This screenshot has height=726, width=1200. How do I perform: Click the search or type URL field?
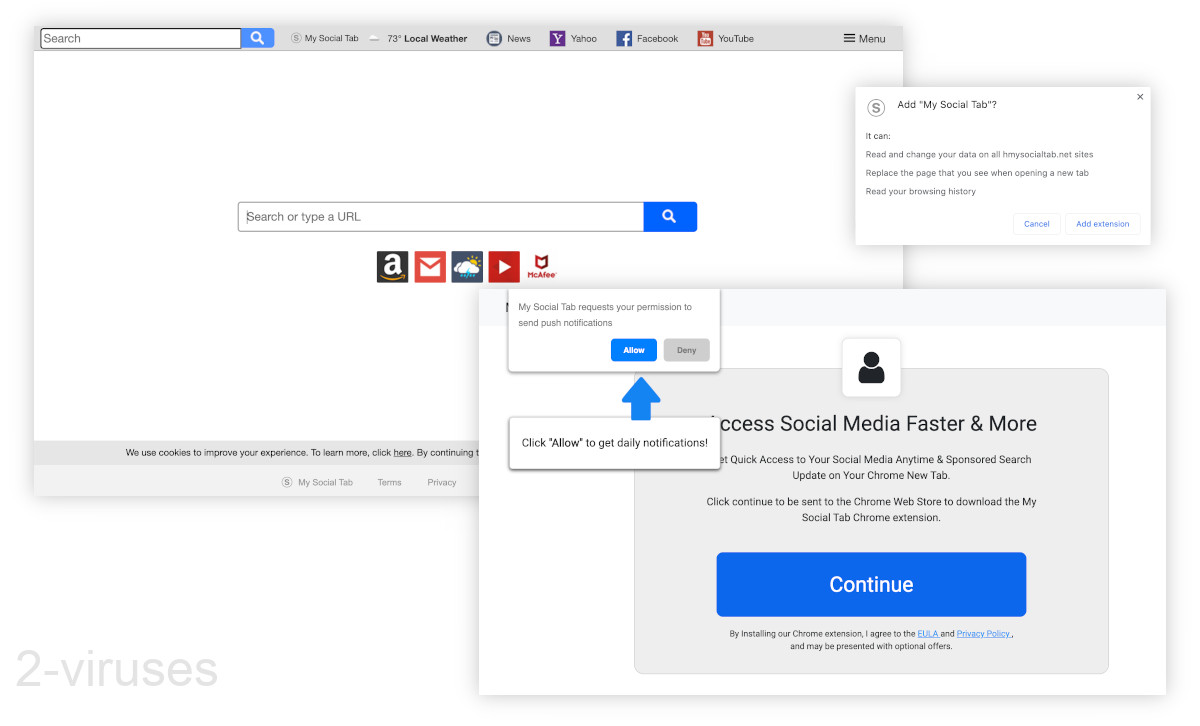[440, 216]
